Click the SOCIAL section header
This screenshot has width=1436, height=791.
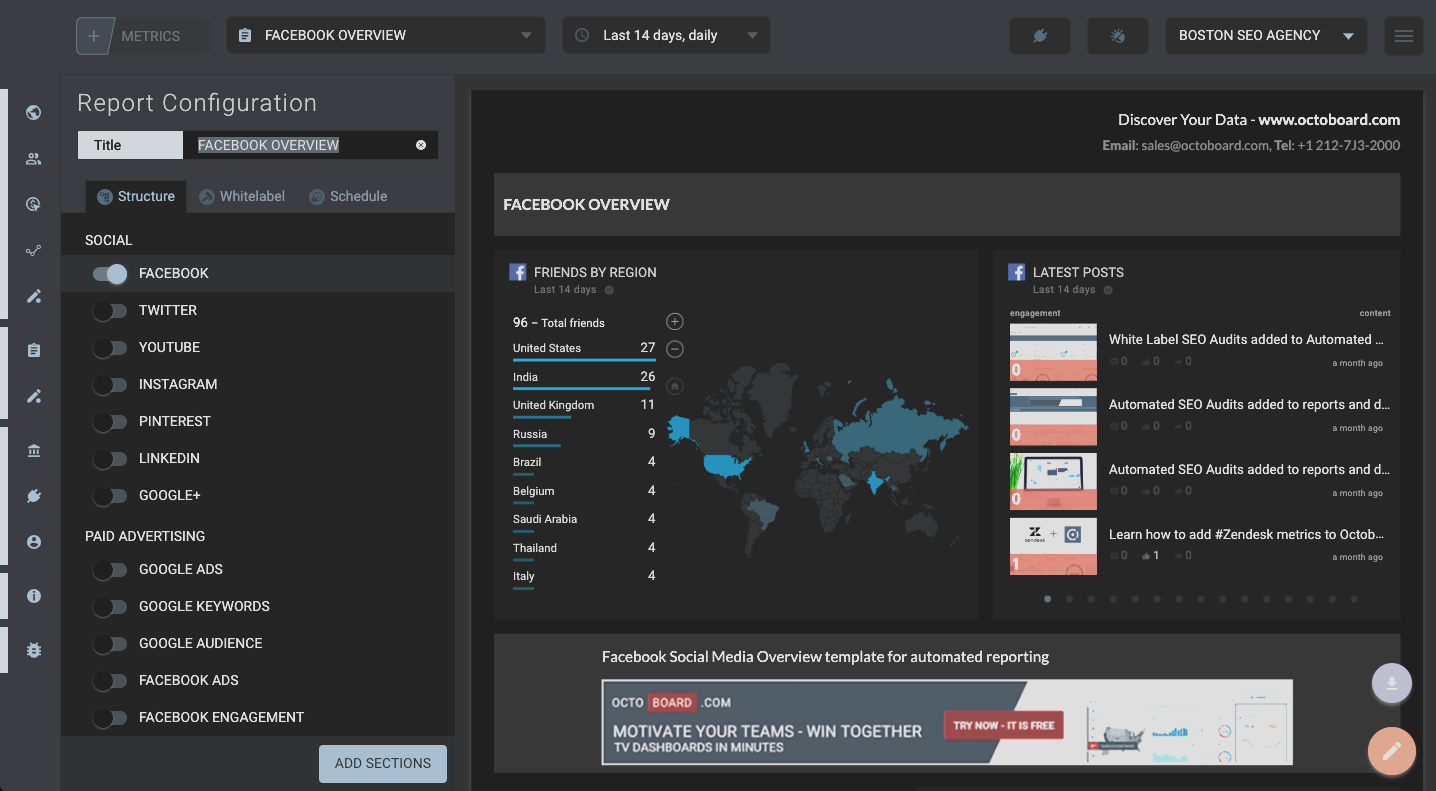point(109,240)
